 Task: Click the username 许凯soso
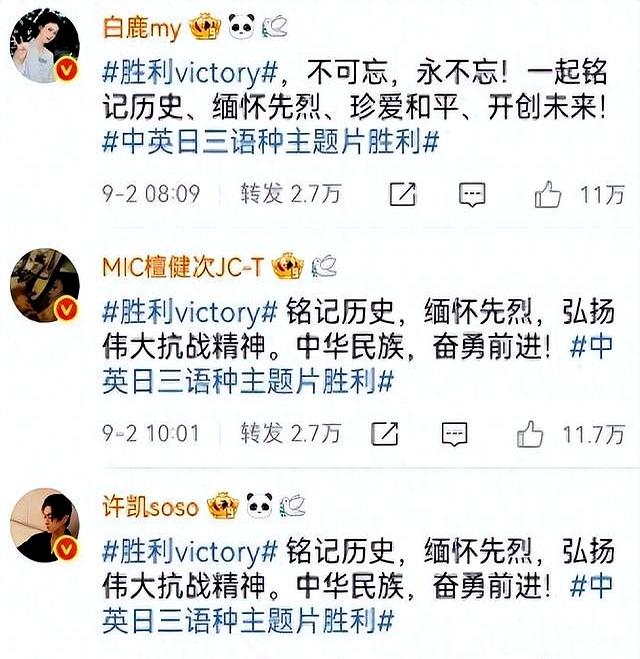(x=150, y=506)
